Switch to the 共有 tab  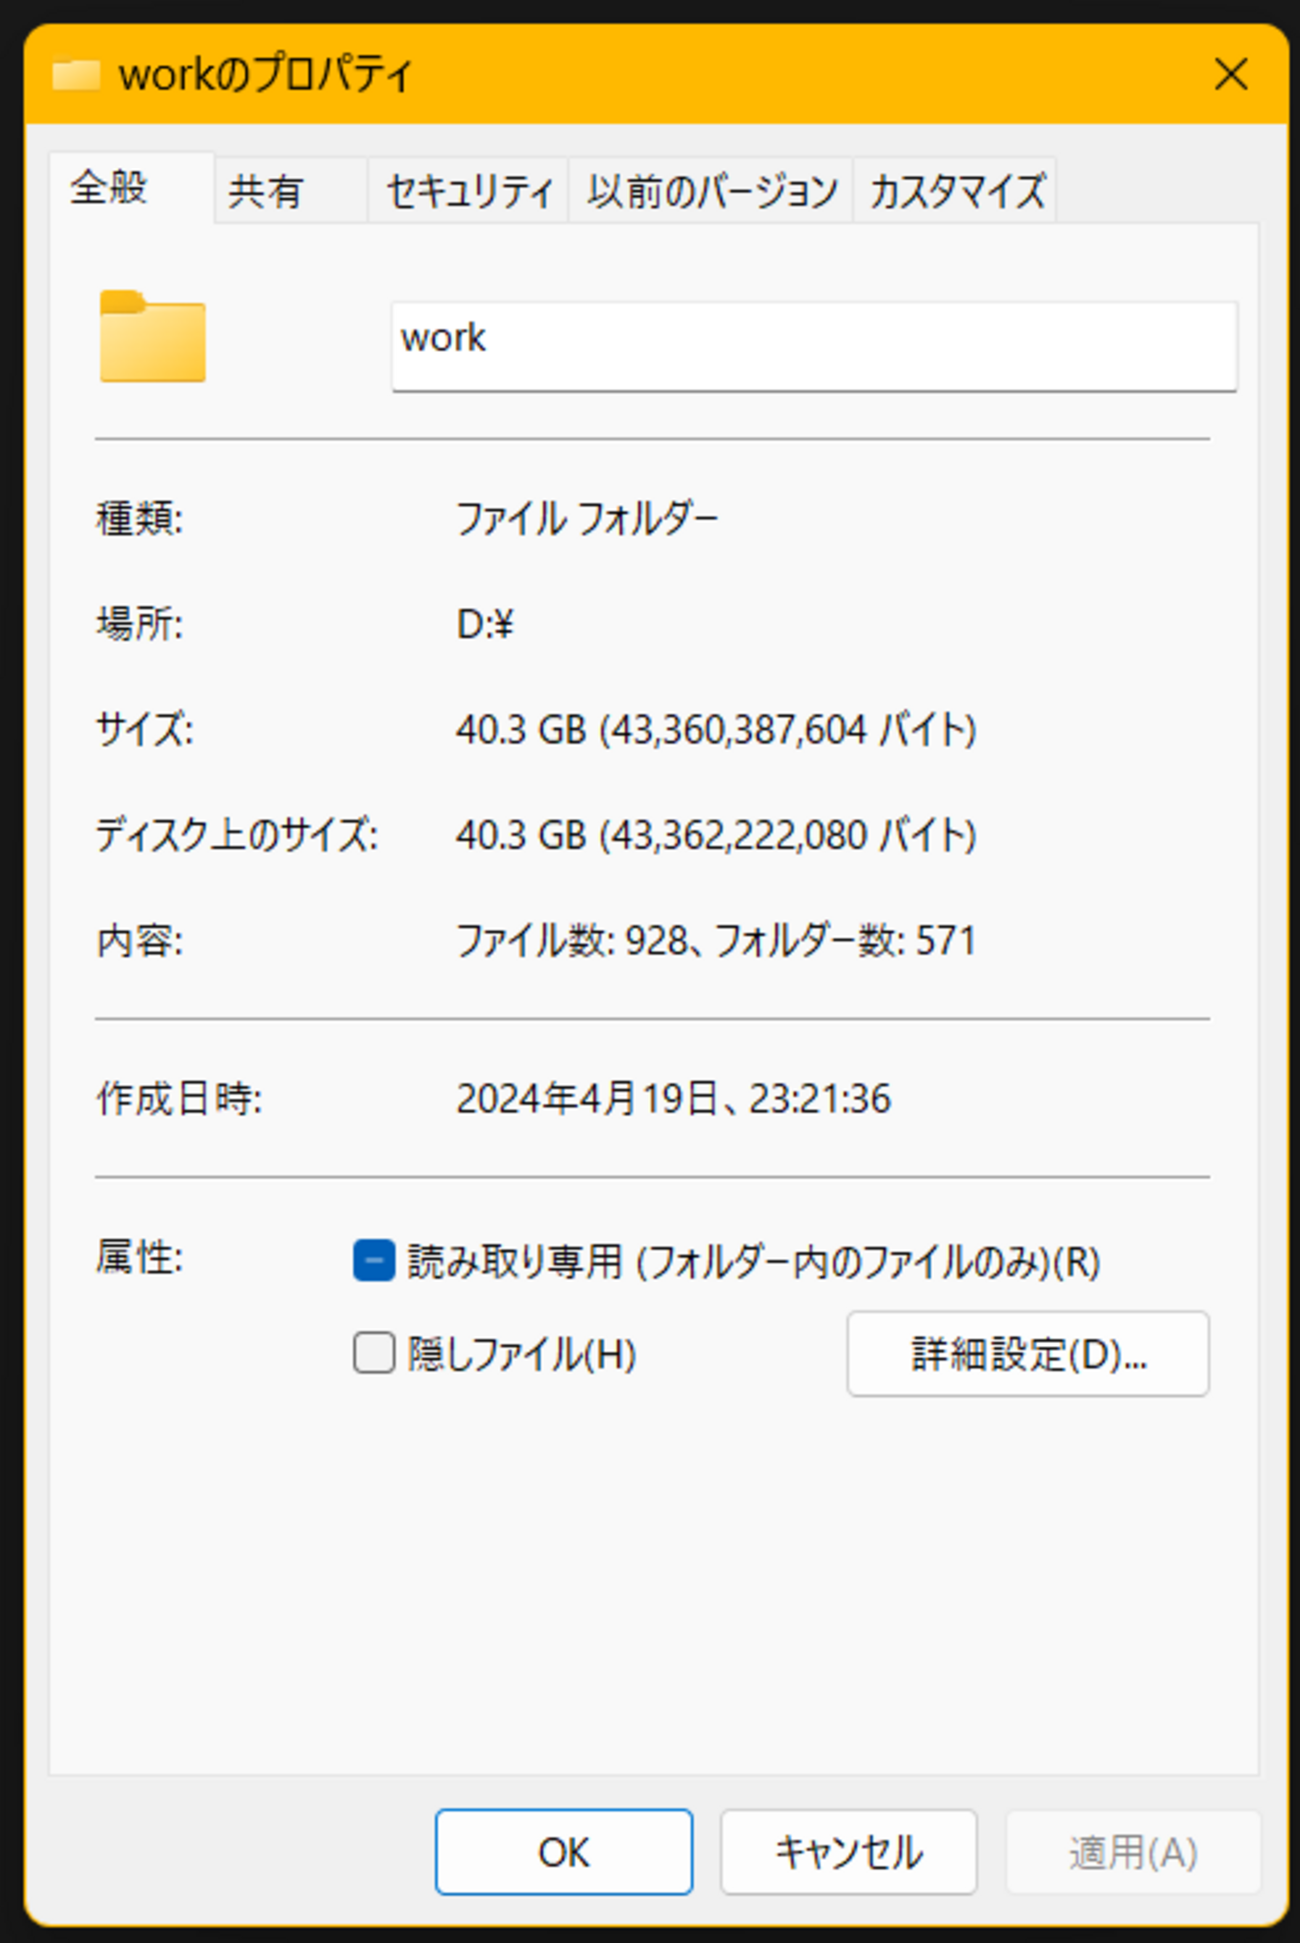(291, 191)
